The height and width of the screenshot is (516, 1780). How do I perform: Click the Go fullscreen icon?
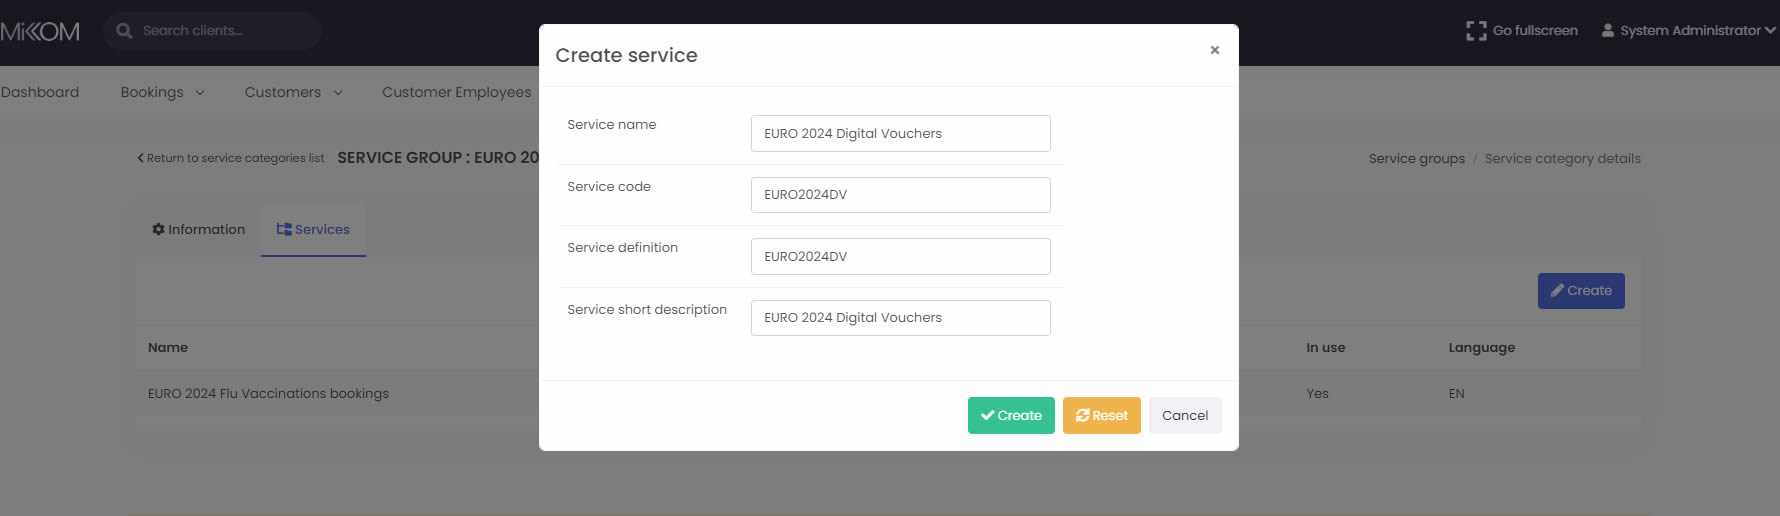click(1475, 31)
